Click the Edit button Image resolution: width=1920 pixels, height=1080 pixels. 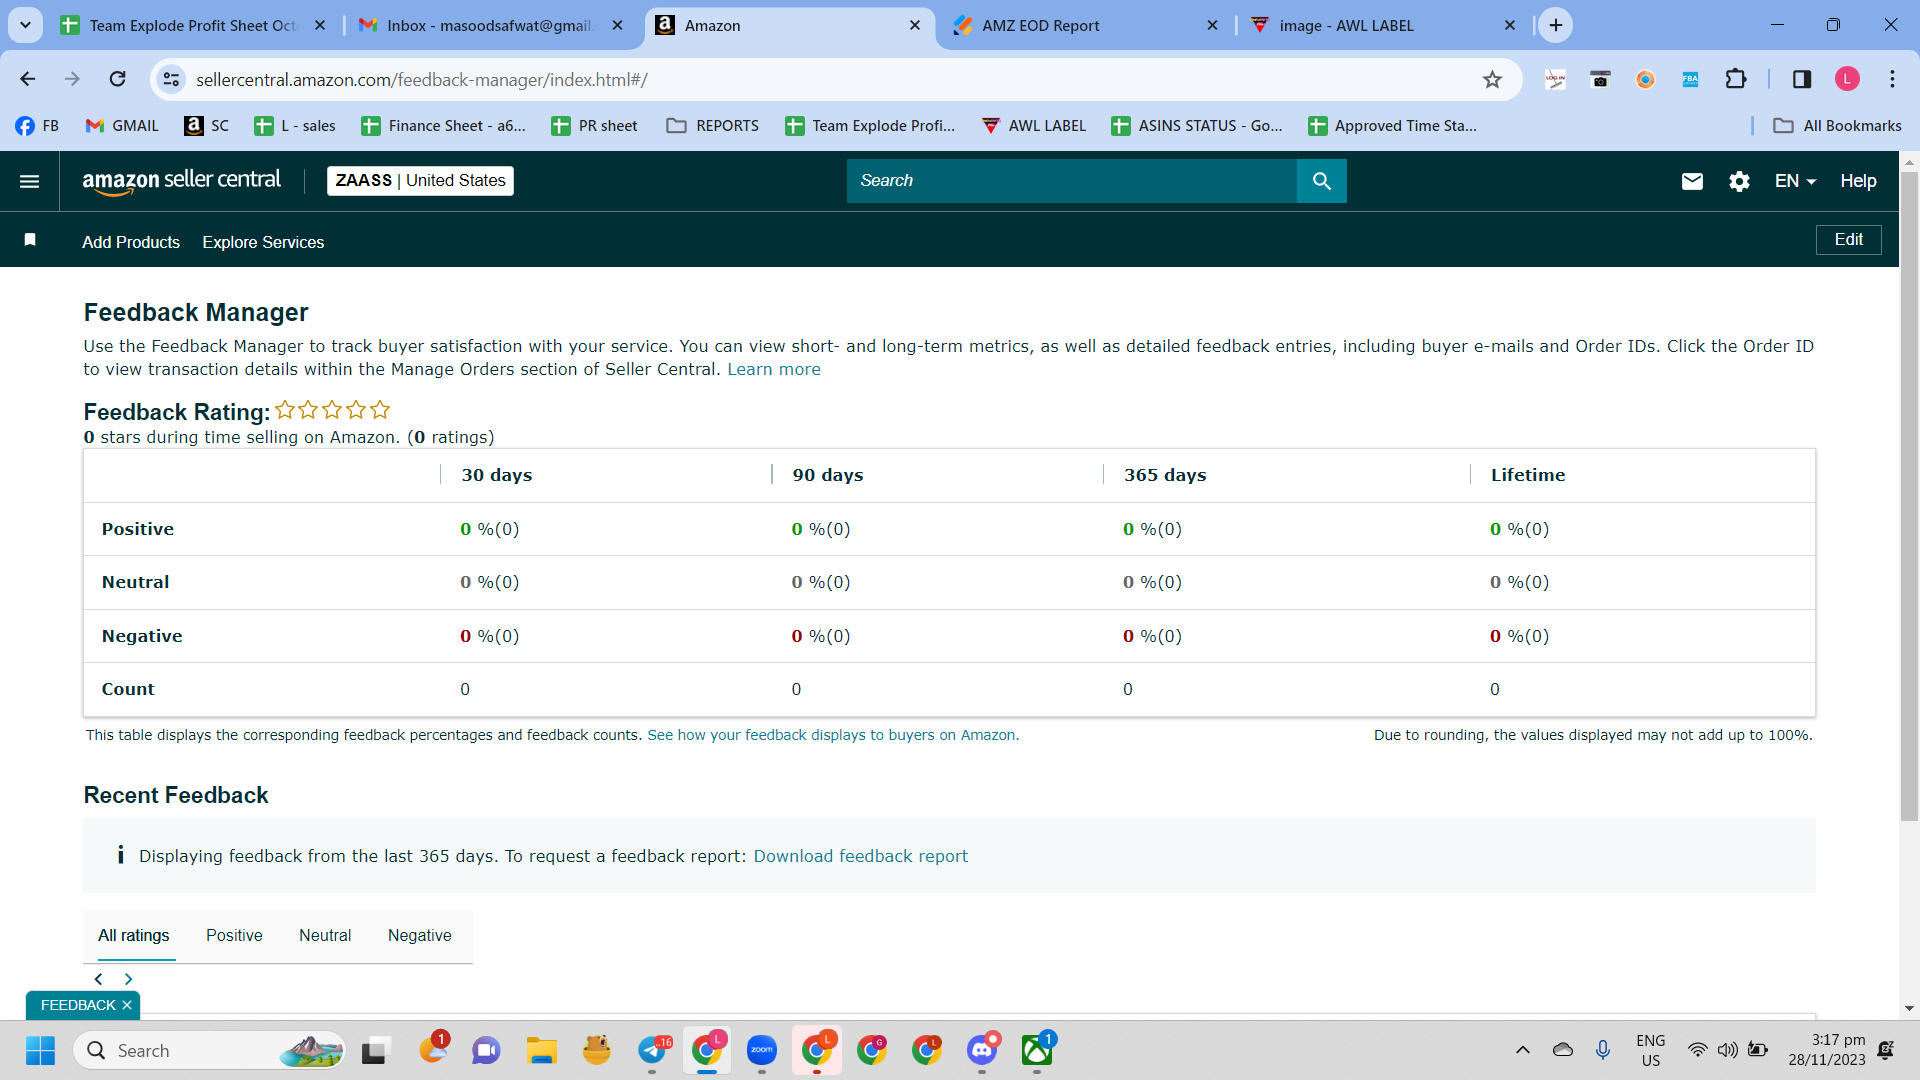click(x=1848, y=240)
